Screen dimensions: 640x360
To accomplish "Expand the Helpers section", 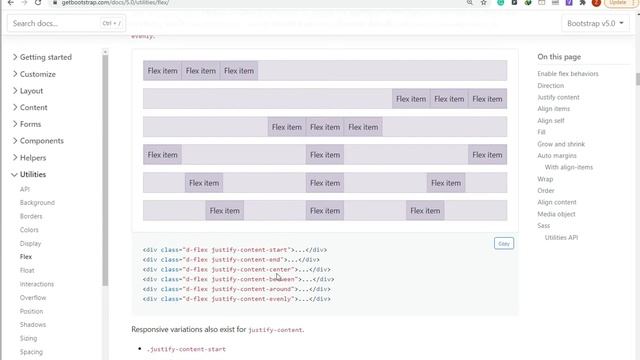I will tap(29, 158).
